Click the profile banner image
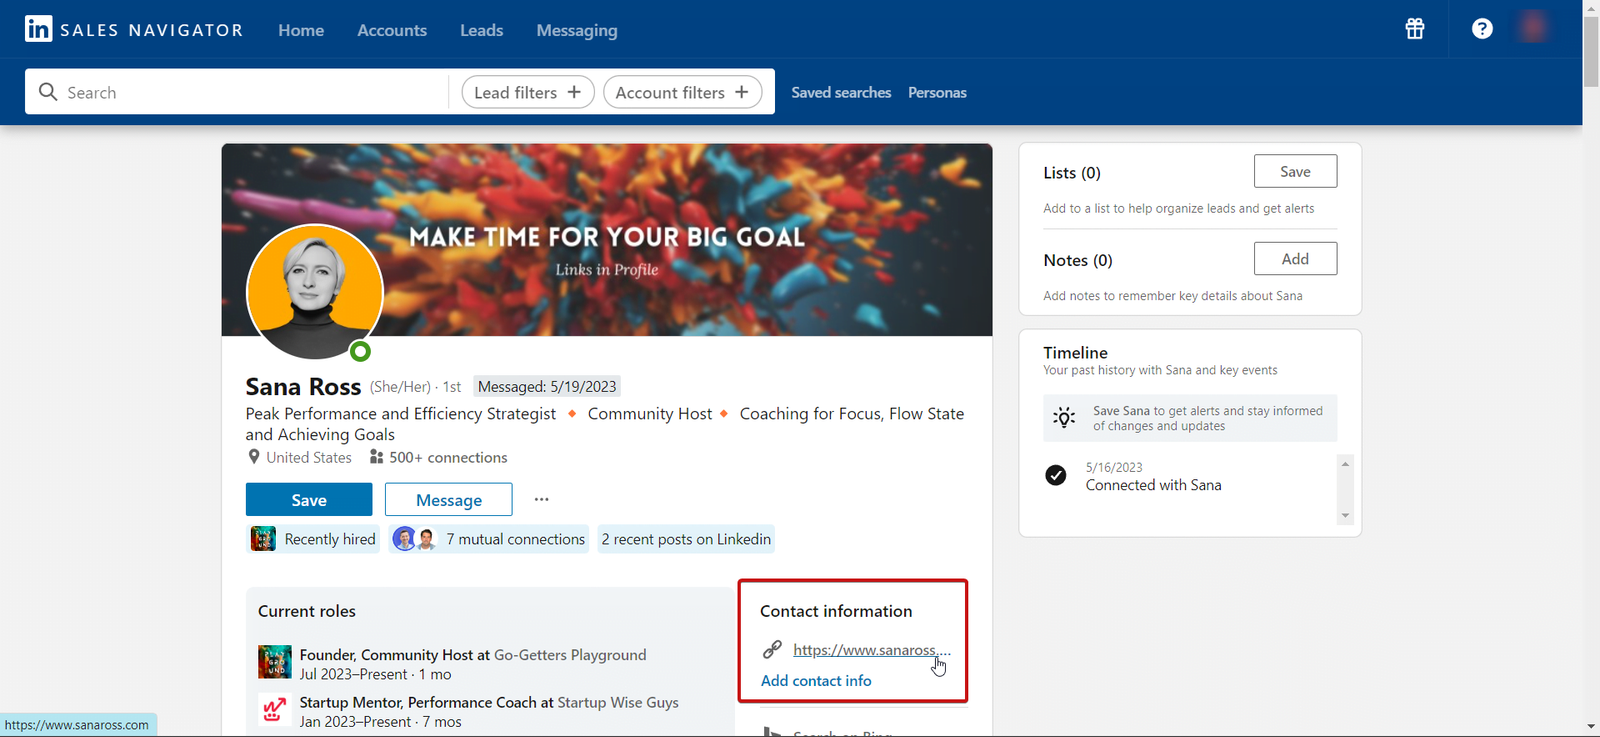1600x737 pixels. [607, 240]
